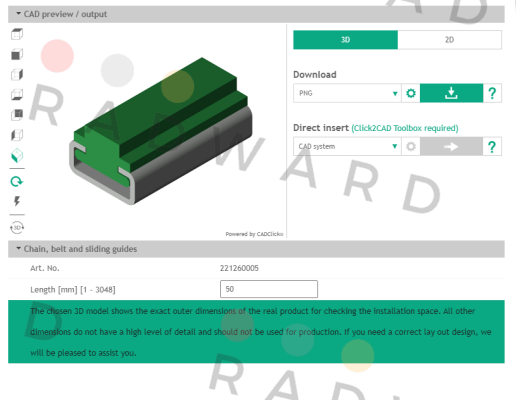
Task: Open download settings gear icon
Action: pyautogui.click(x=411, y=93)
